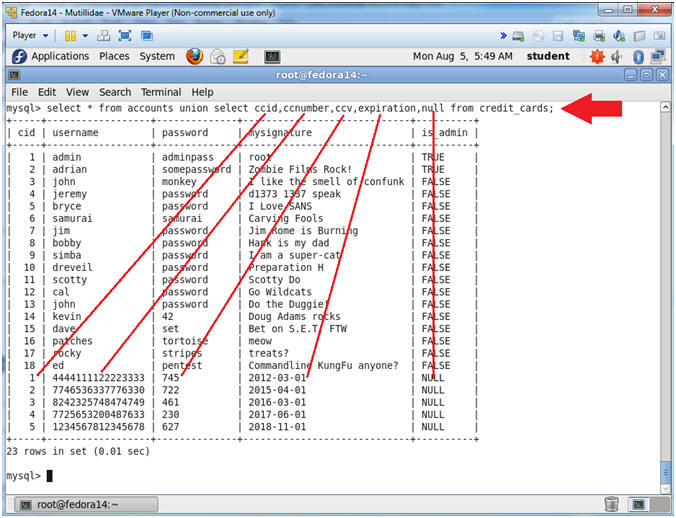This screenshot has width=676, height=518.
Task: Switch to Unity mode icon in the VMware toolbar
Action: pyautogui.click(x=147, y=36)
